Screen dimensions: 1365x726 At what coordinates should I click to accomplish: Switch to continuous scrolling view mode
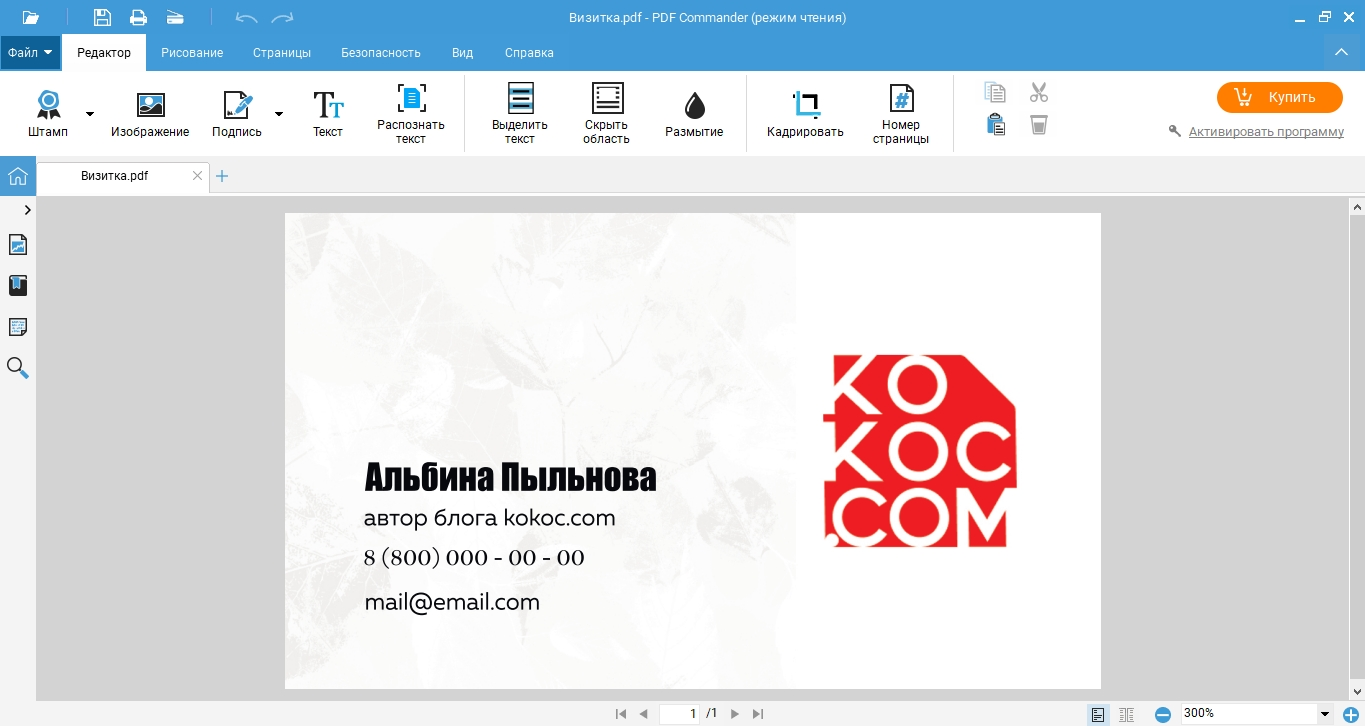click(x=1127, y=714)
